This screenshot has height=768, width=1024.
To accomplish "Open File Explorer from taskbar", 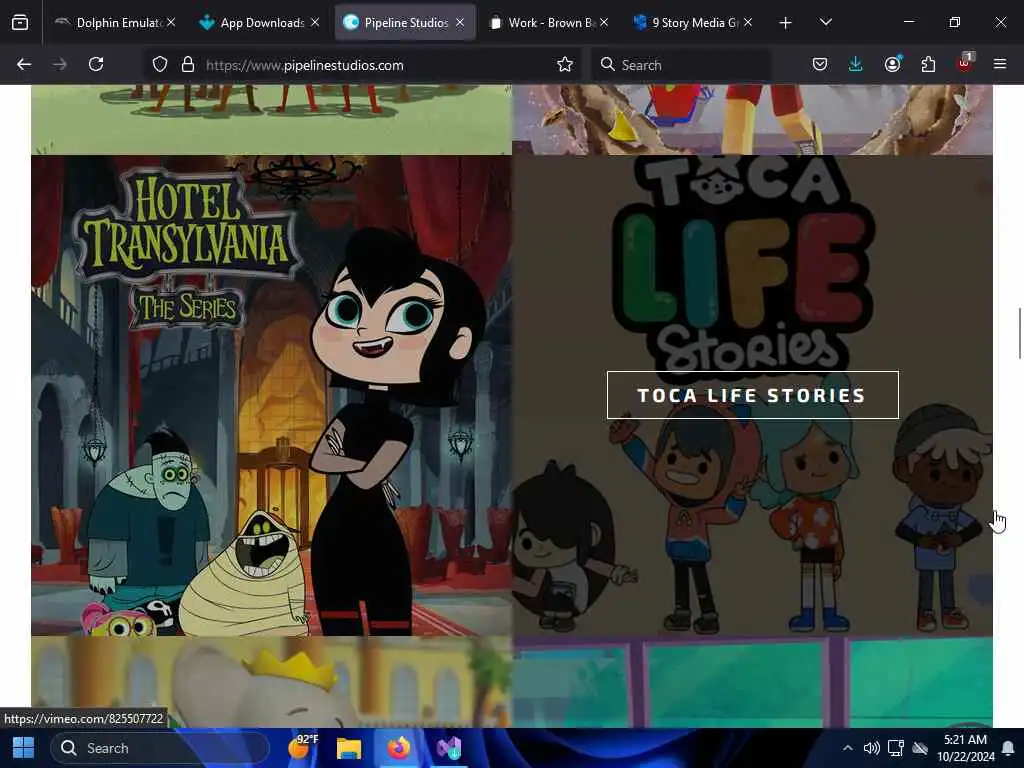I will point(349,748).
